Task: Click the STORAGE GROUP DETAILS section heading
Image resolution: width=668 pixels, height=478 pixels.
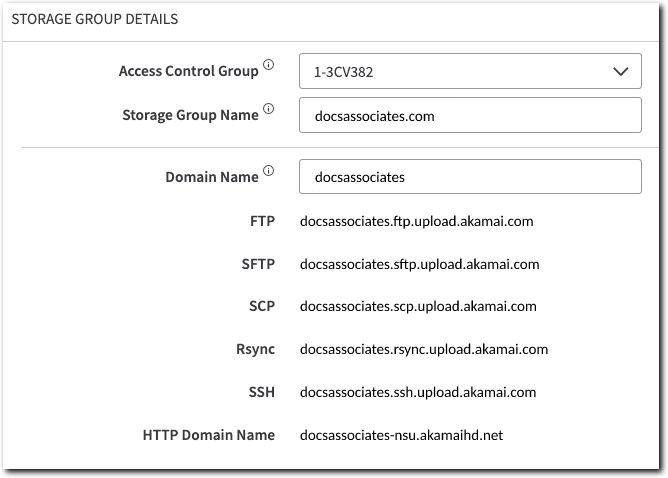Action: tap(95, 19)
